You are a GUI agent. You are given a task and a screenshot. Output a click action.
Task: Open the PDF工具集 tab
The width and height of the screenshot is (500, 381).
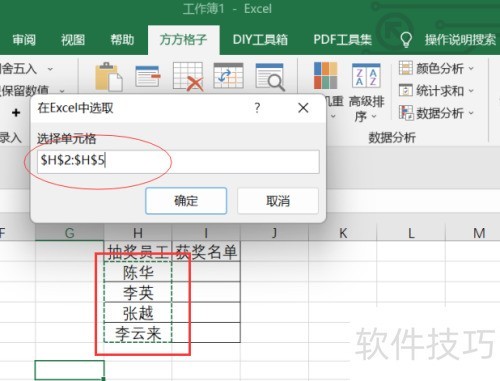[x=342, y=40]
